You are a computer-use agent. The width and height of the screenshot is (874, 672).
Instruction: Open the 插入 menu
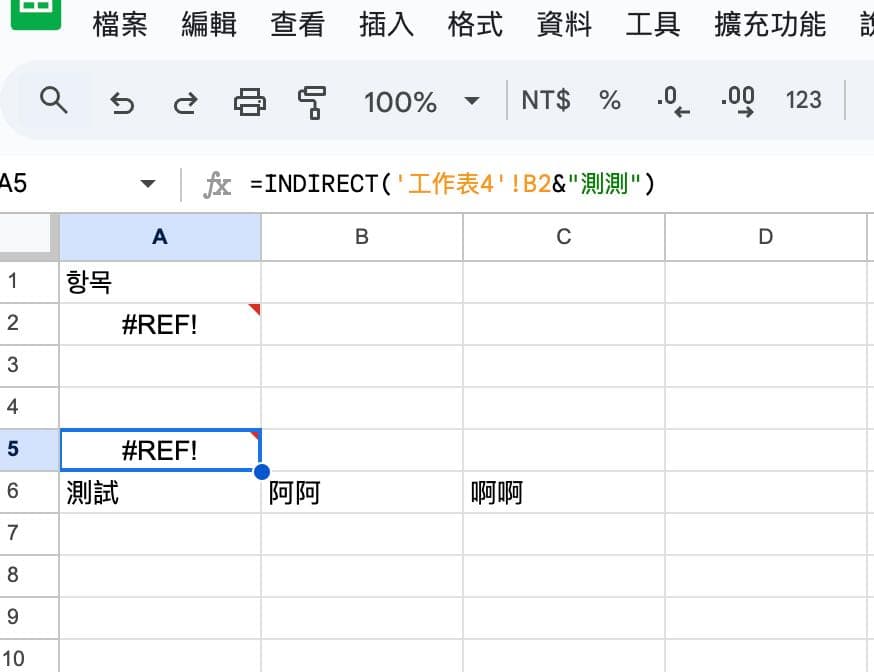pos(386,25)
